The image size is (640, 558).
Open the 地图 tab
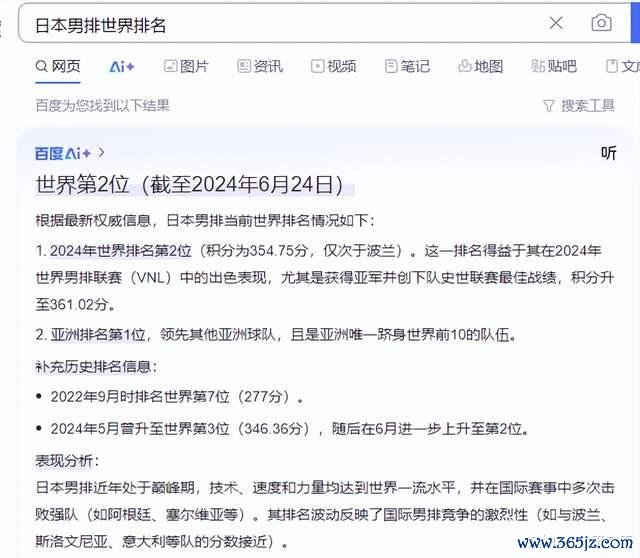click(480, 66)
